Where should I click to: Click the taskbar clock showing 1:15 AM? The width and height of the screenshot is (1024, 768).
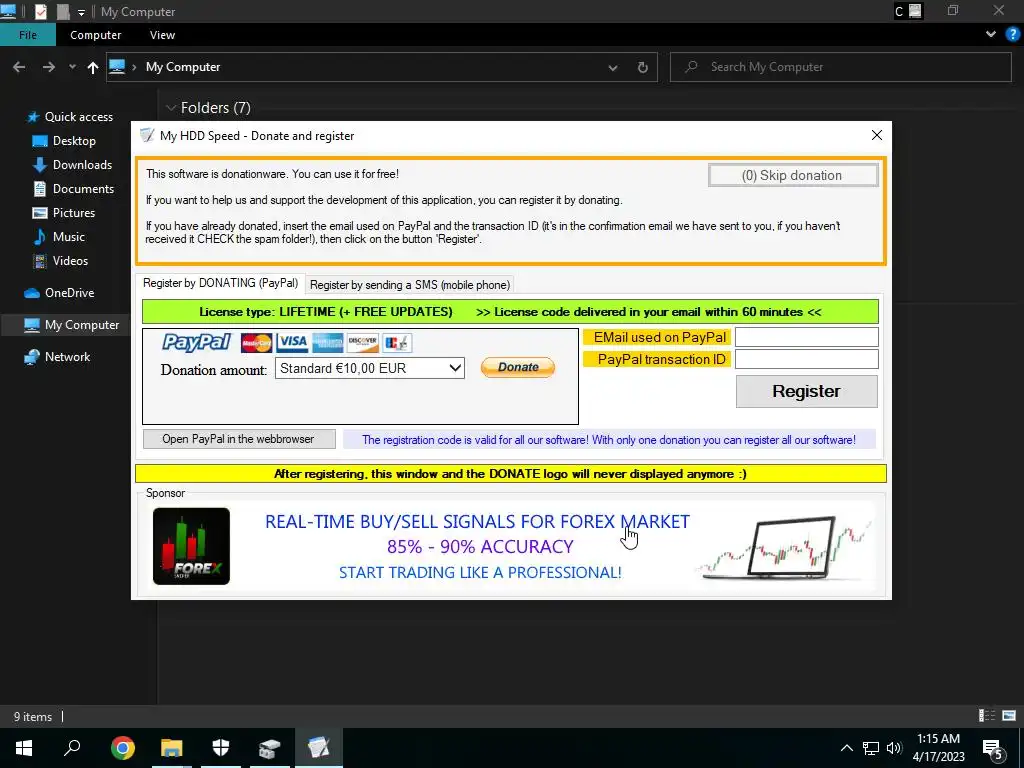[938, 748]
